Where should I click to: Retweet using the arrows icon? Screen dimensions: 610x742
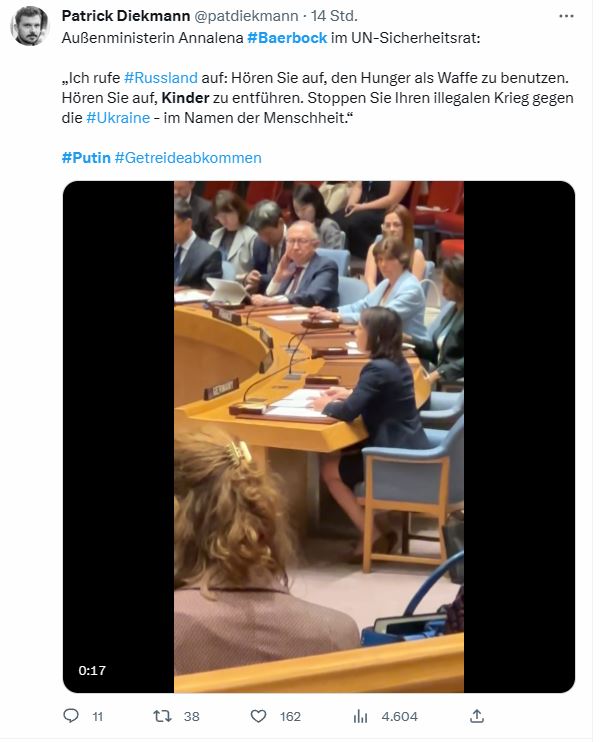162,716
